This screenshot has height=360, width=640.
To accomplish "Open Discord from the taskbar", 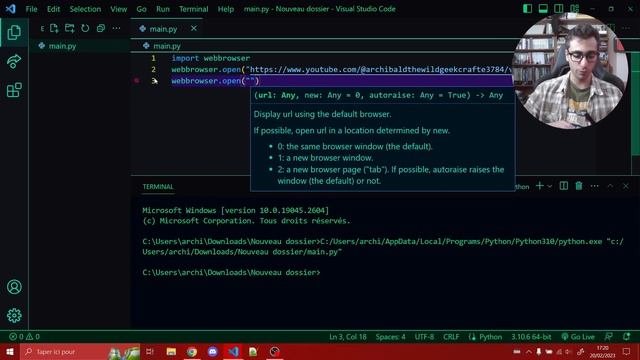I will click(x=213, y=351).
